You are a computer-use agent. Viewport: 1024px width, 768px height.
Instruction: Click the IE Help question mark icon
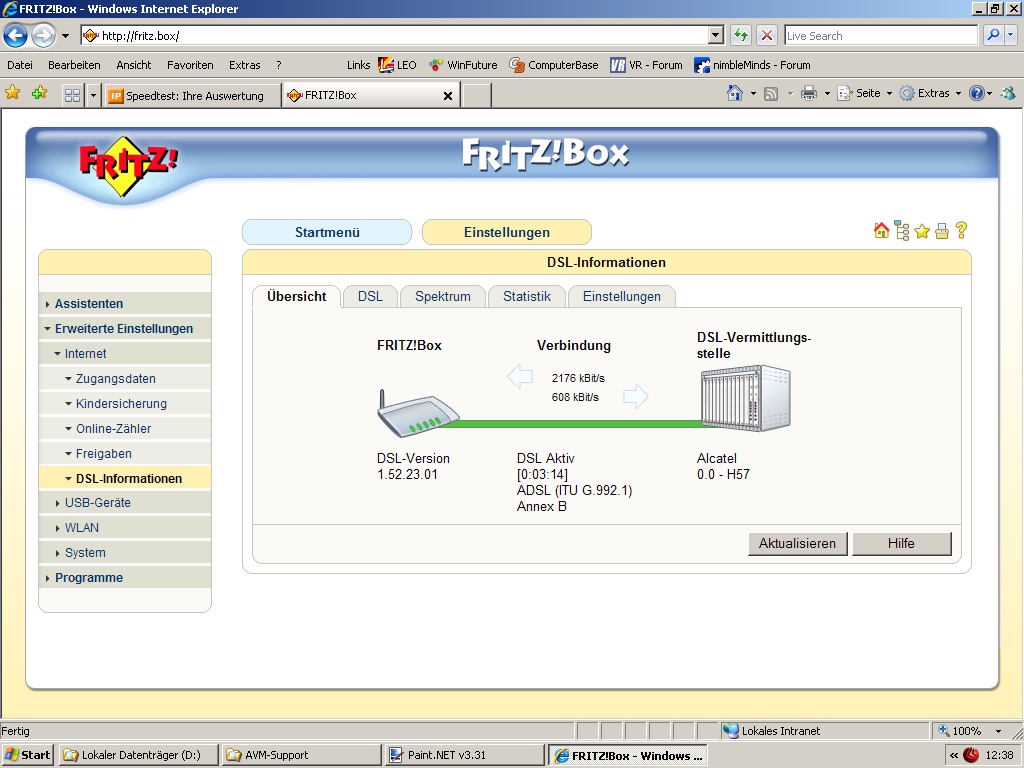tap(976, 93)
